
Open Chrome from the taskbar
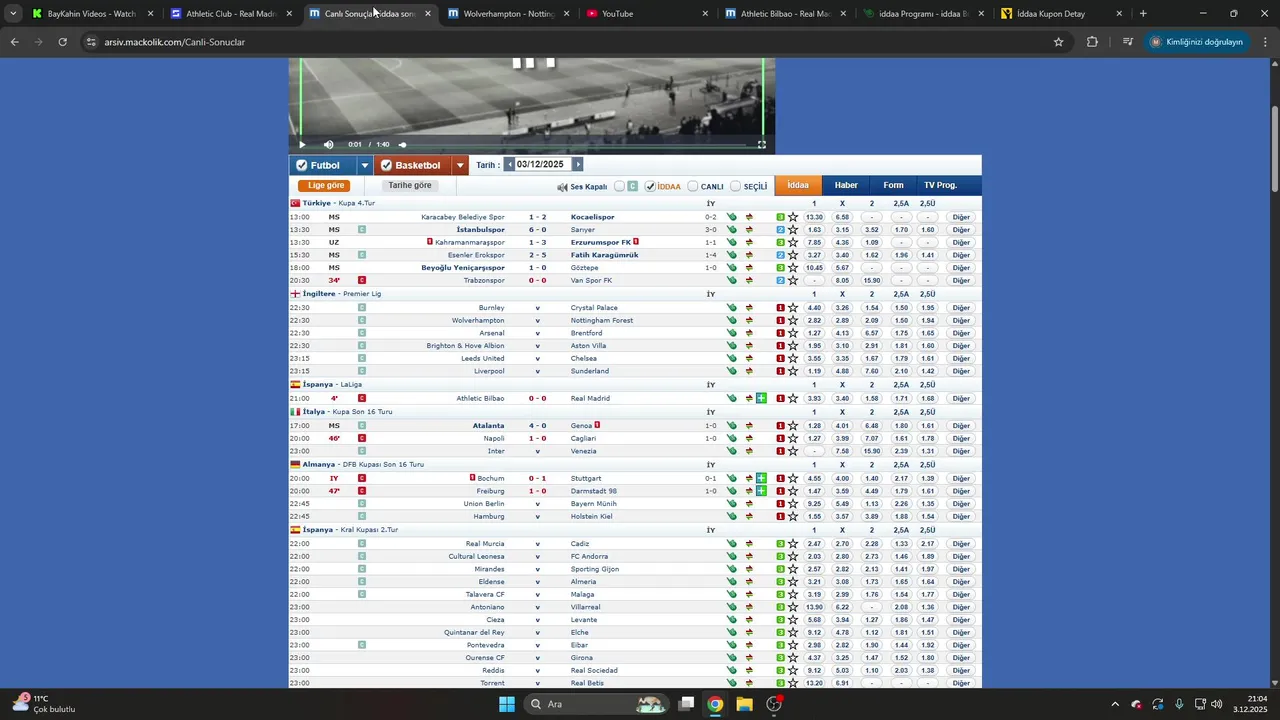coord(715,704)
